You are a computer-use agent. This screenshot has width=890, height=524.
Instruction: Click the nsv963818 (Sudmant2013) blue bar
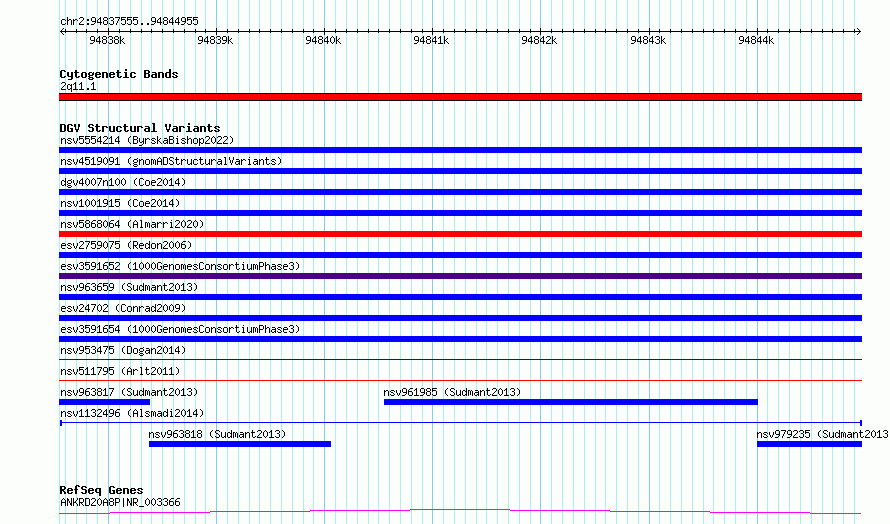(239, 444)
